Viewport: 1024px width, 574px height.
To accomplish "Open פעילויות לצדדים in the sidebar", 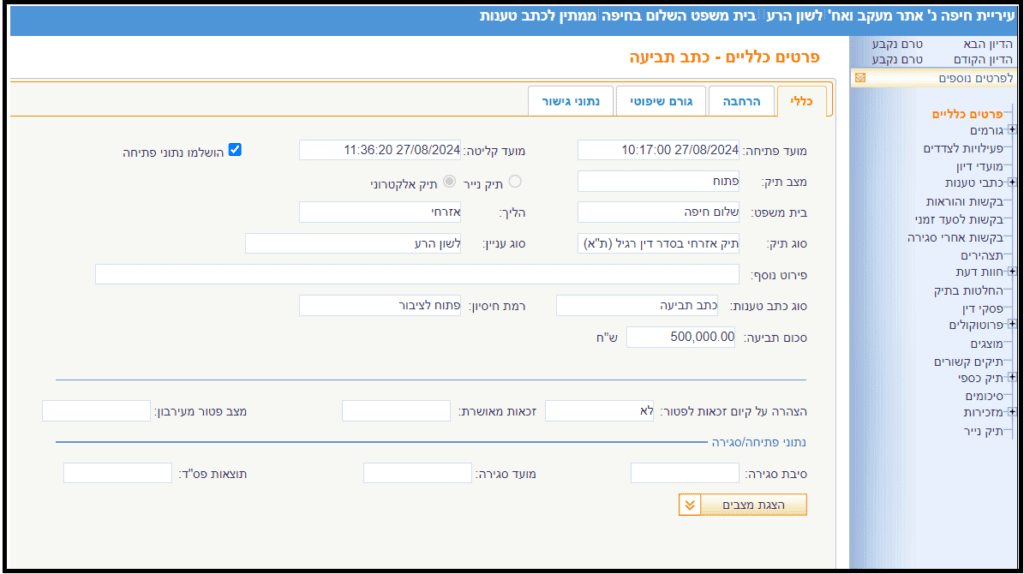I will [x=963, y=149].
